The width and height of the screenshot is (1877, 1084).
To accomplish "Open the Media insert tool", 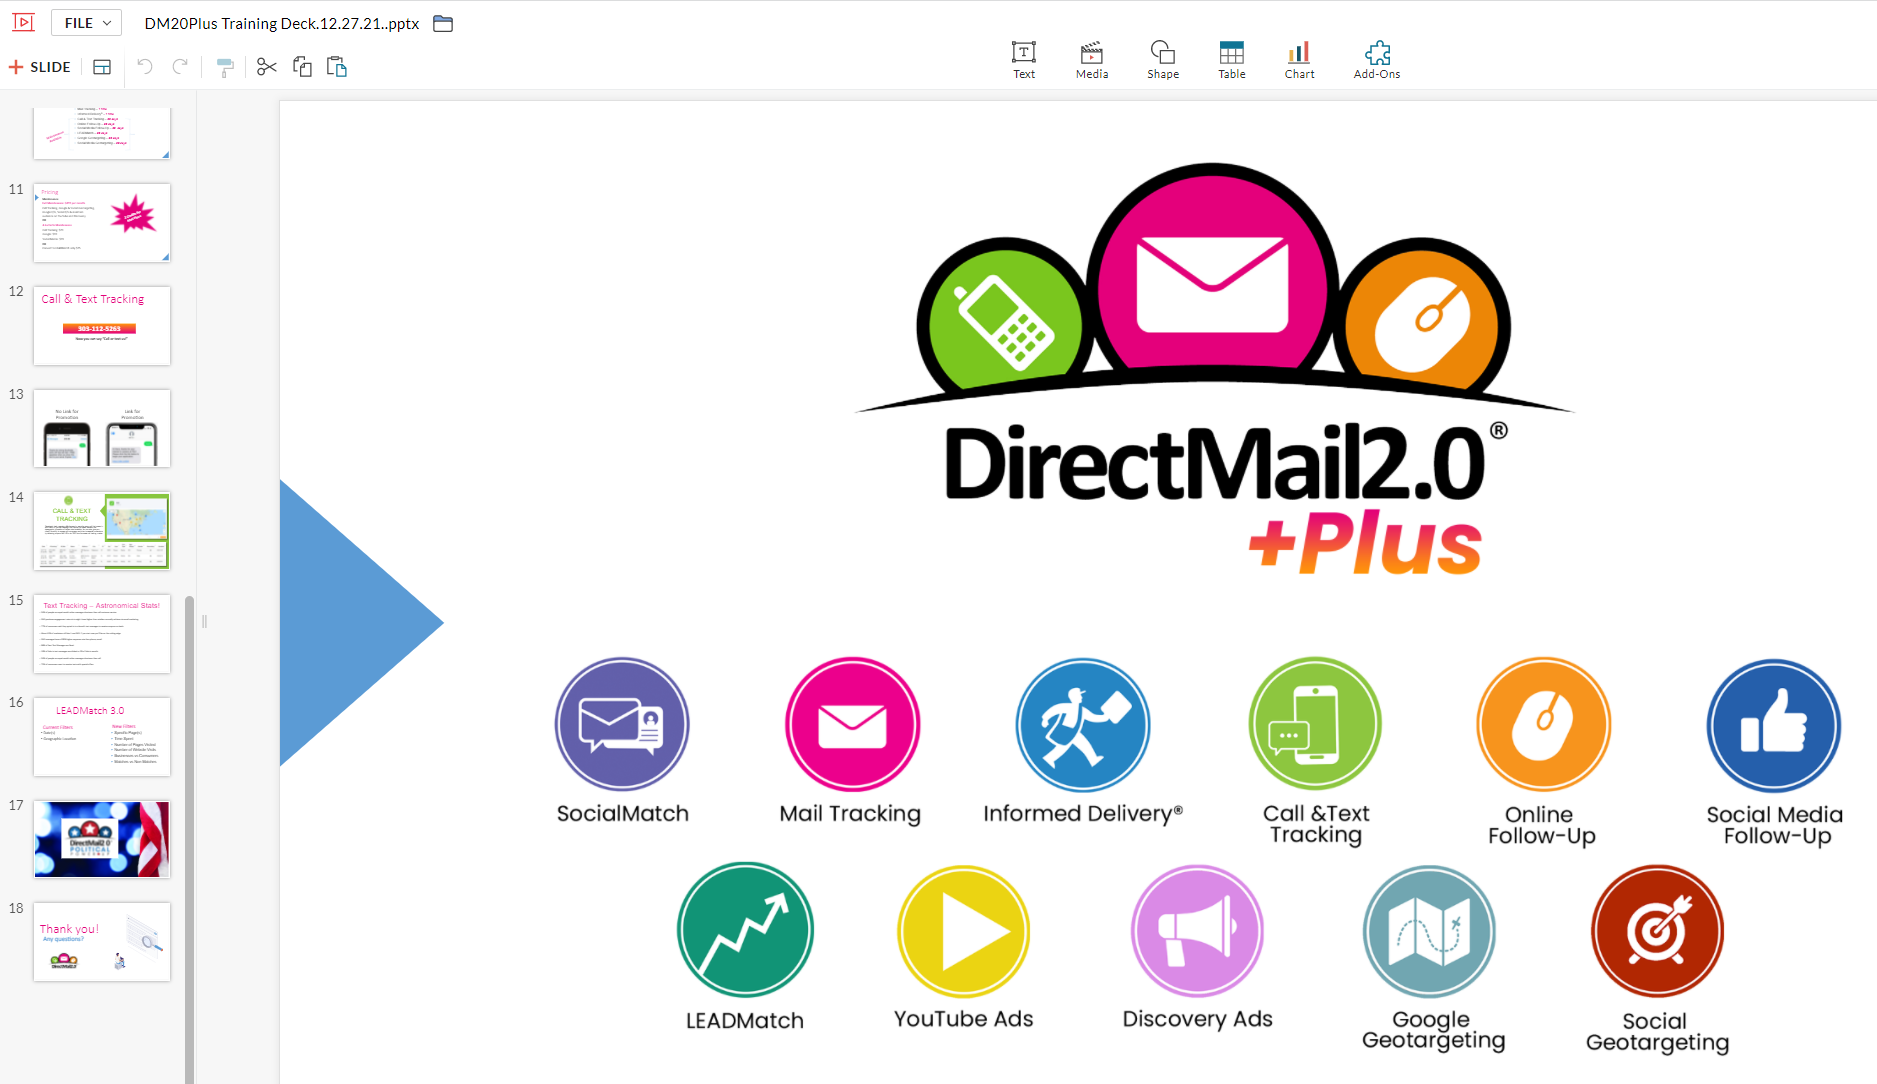I will 1092,60.
